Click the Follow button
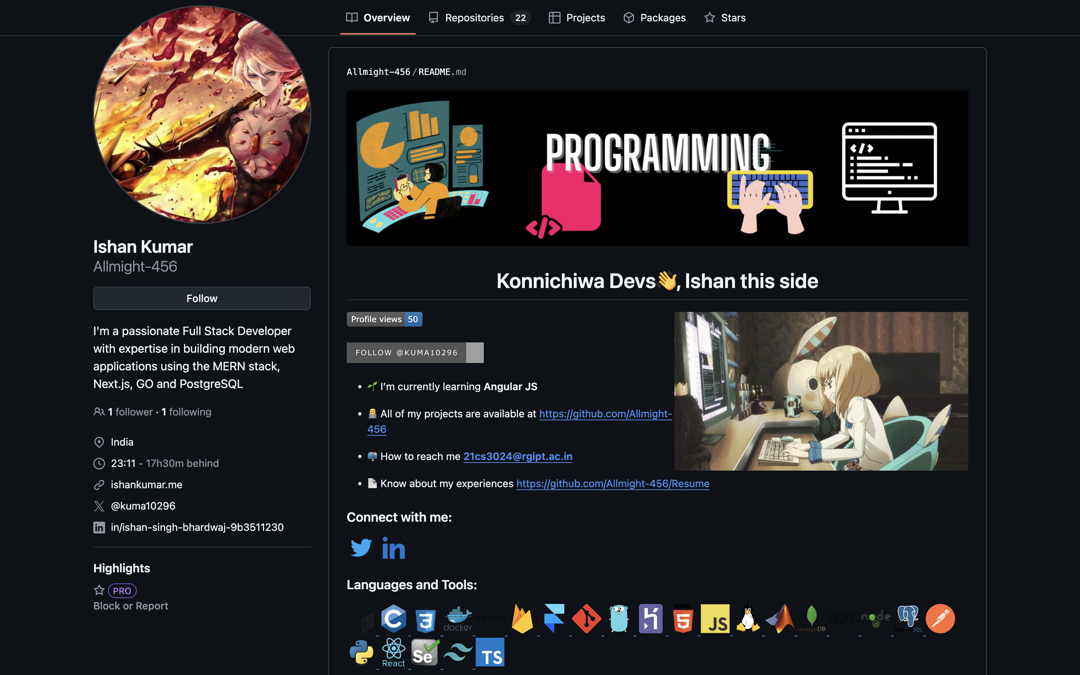Screen dimensions: 1080x675 pyautogui.click(x=202, y=298)
